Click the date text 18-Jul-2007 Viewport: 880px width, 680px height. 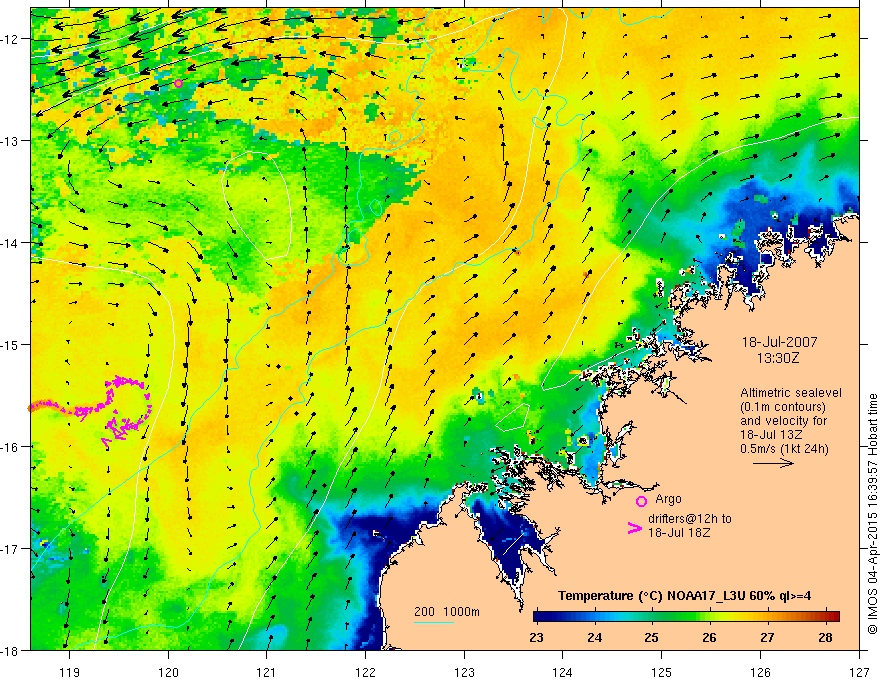tap(780, 342)
